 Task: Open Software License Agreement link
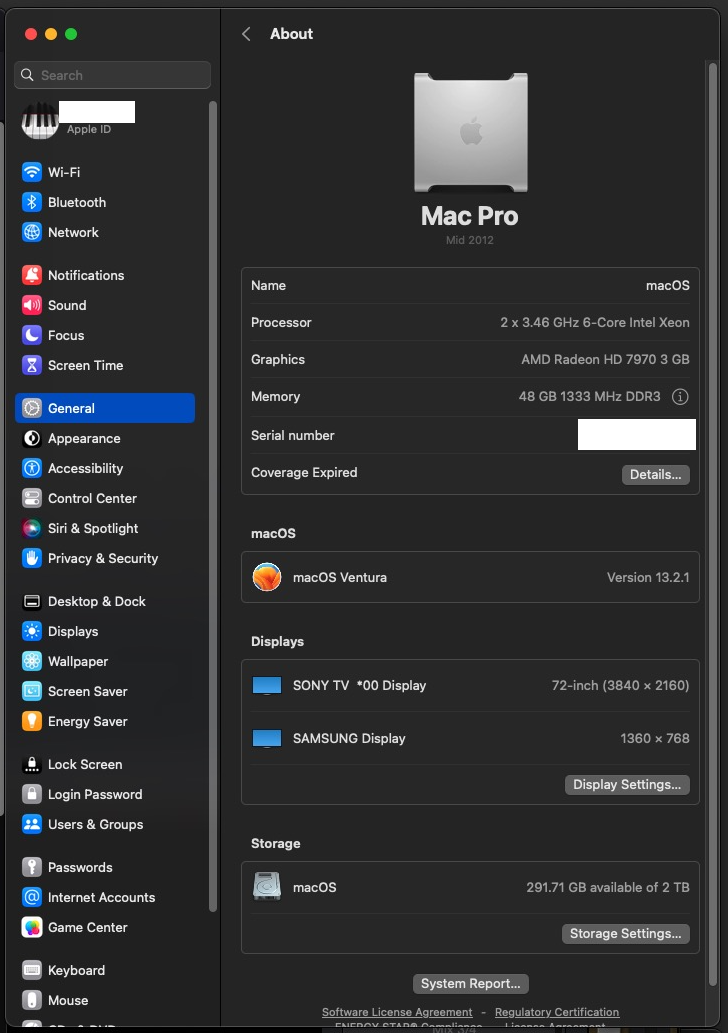pyautogui.click(x=397, y=1012)
